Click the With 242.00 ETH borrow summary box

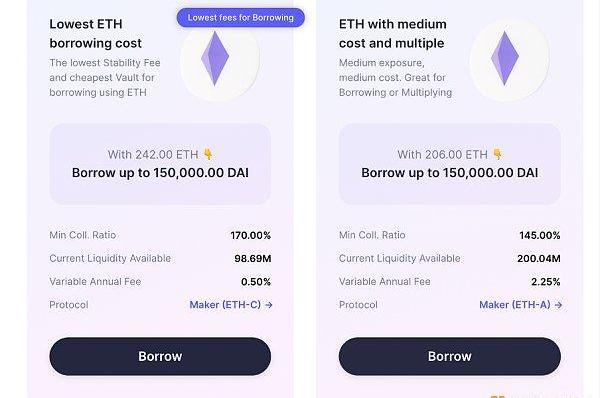[160, 164]
